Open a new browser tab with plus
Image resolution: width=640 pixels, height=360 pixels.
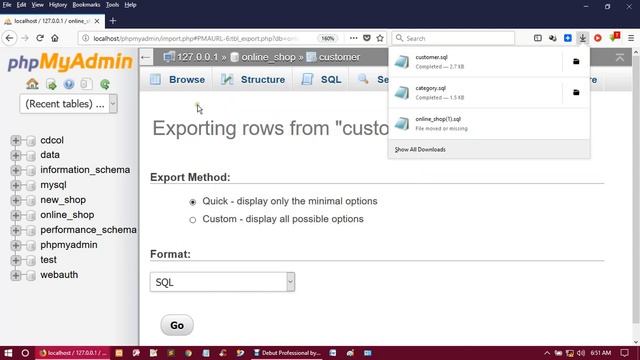tap(113, 20)
